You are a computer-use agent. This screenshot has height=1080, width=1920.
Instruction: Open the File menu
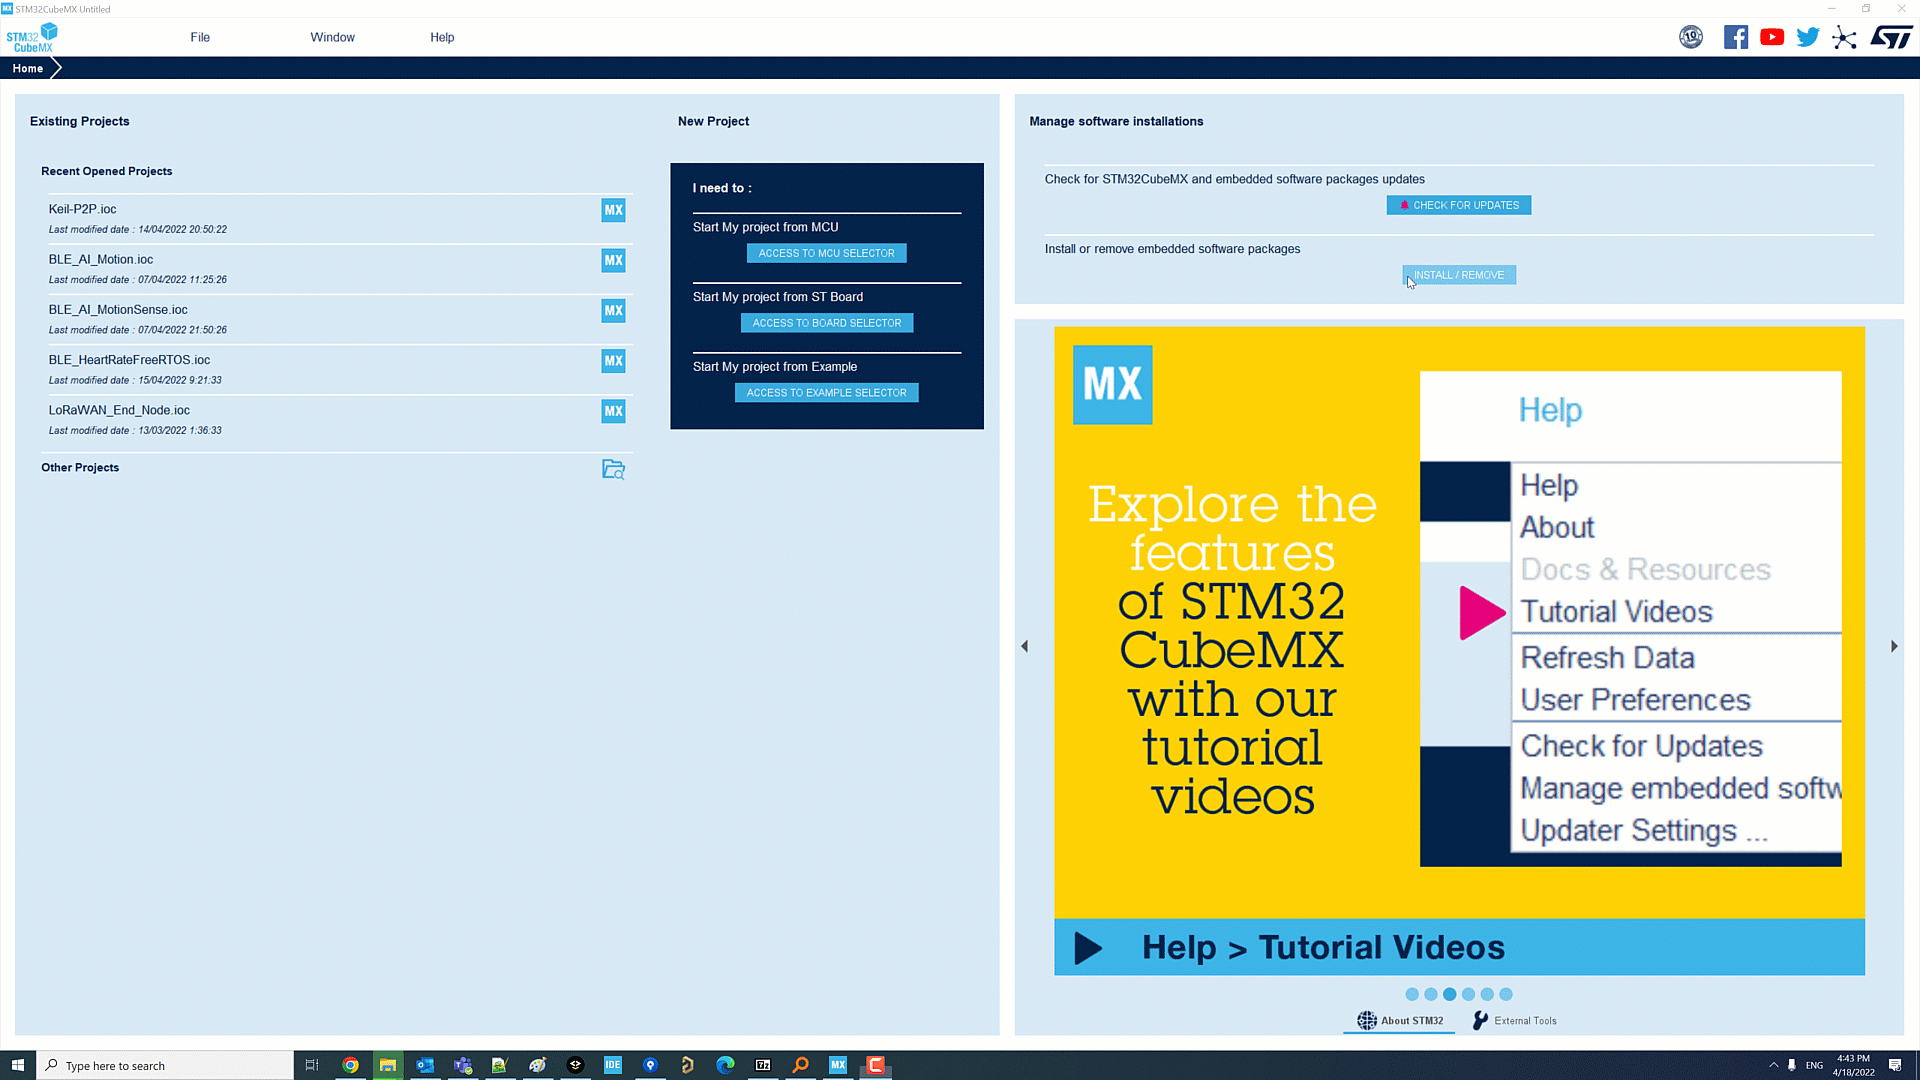(x=200, y=37)
